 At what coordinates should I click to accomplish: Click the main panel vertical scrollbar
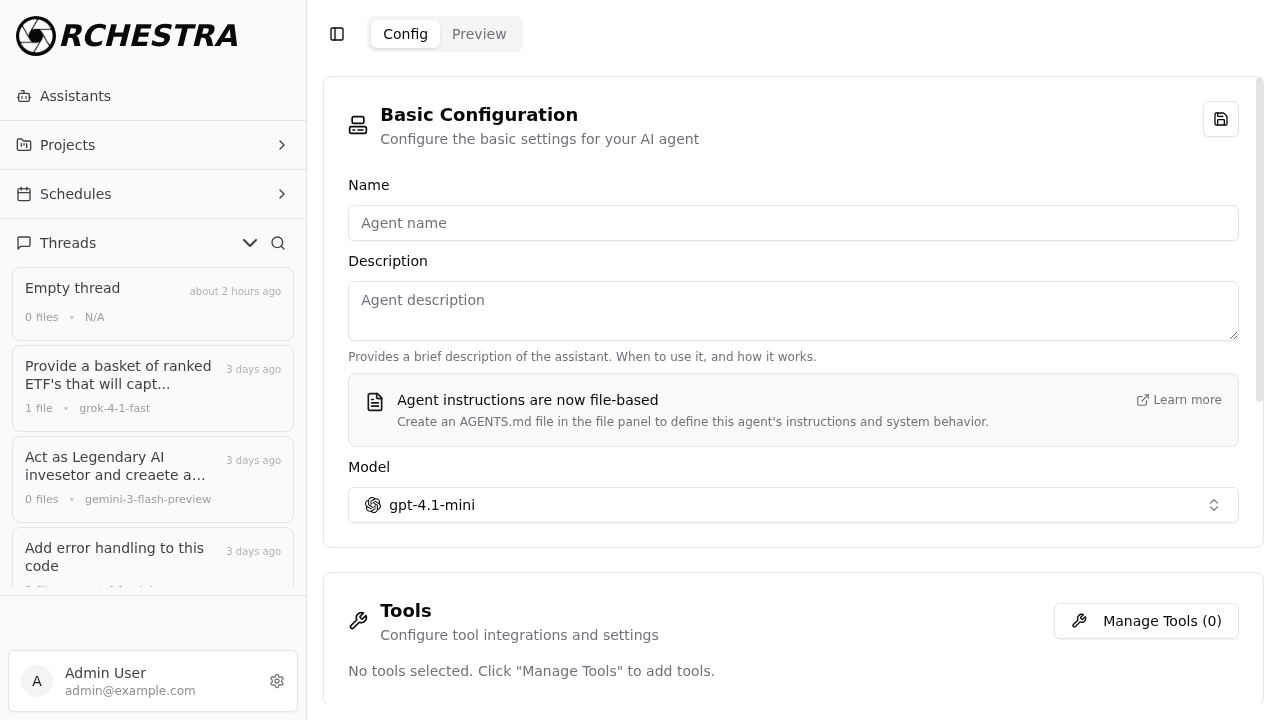1260,240
